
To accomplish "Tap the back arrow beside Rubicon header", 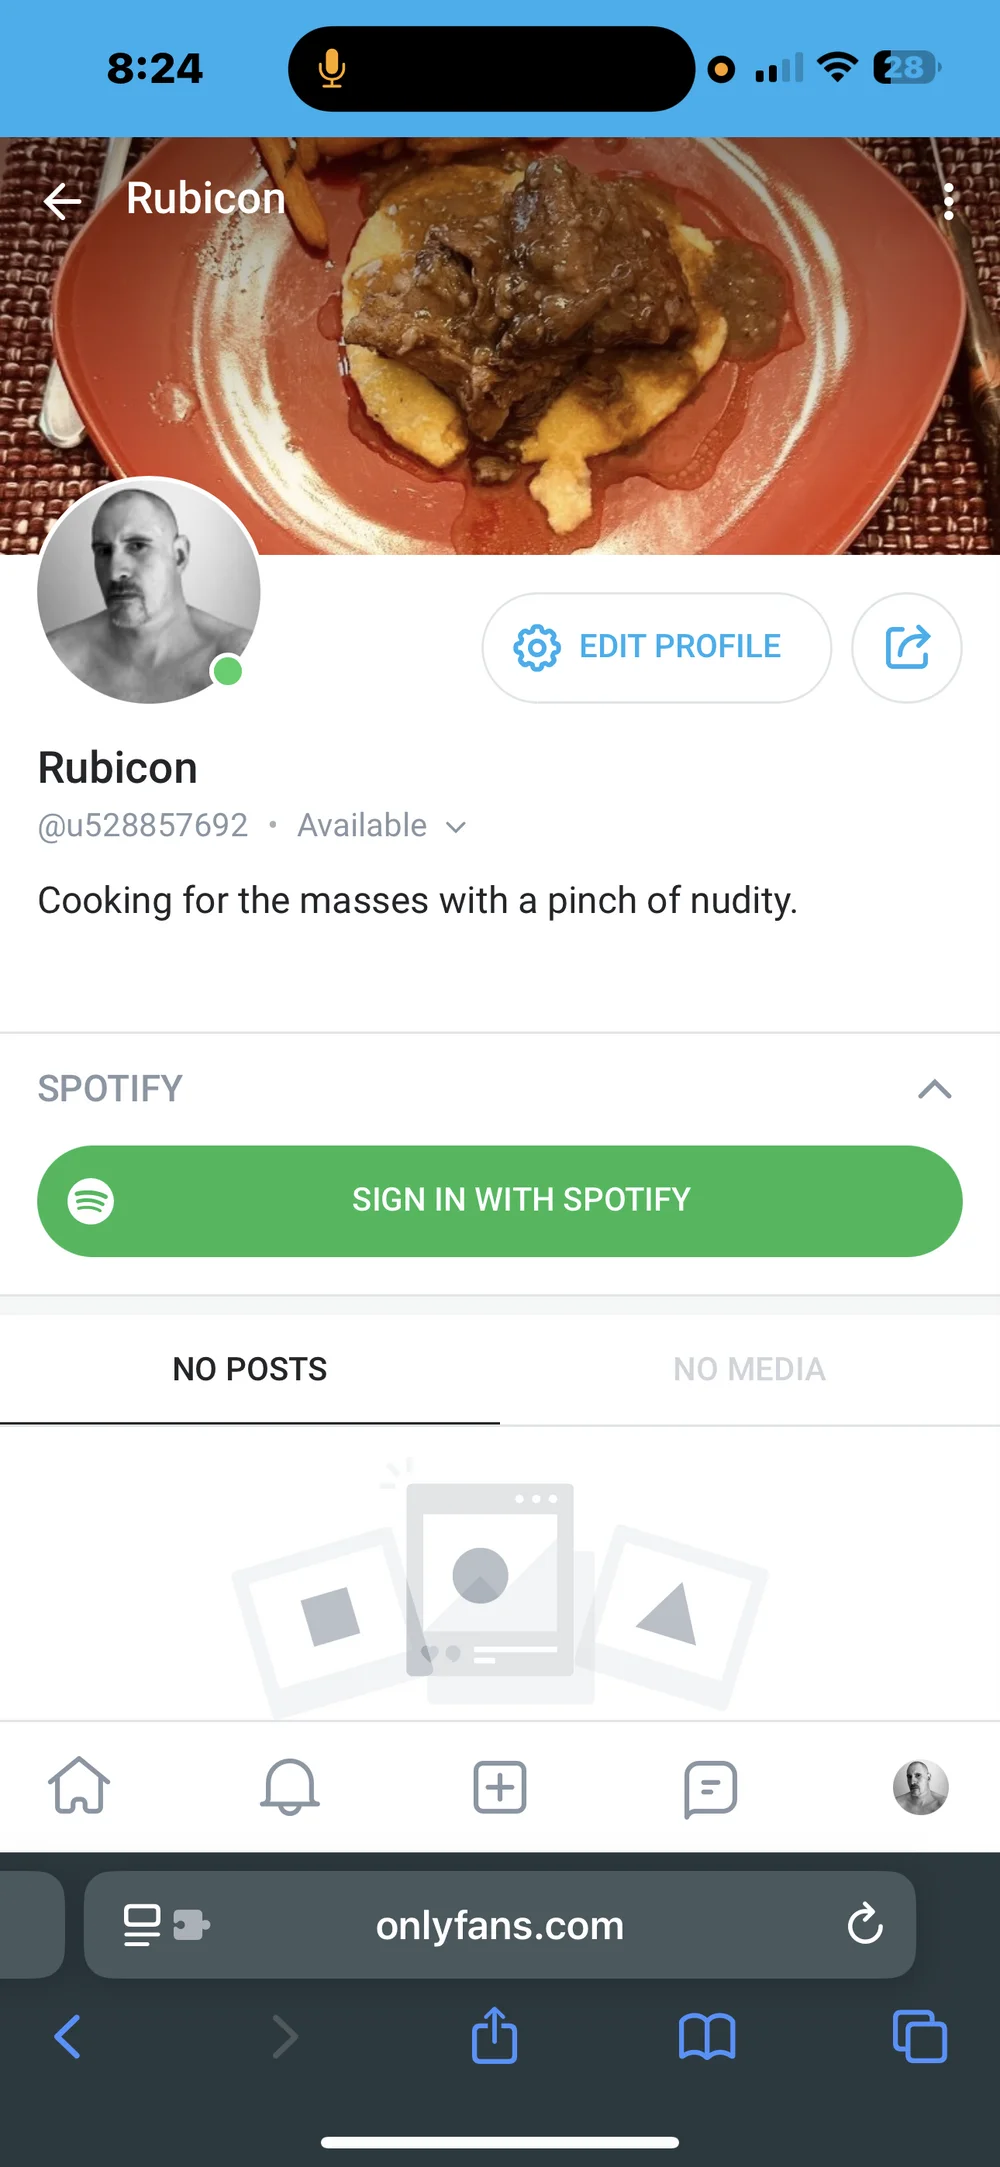I will 62,201.
